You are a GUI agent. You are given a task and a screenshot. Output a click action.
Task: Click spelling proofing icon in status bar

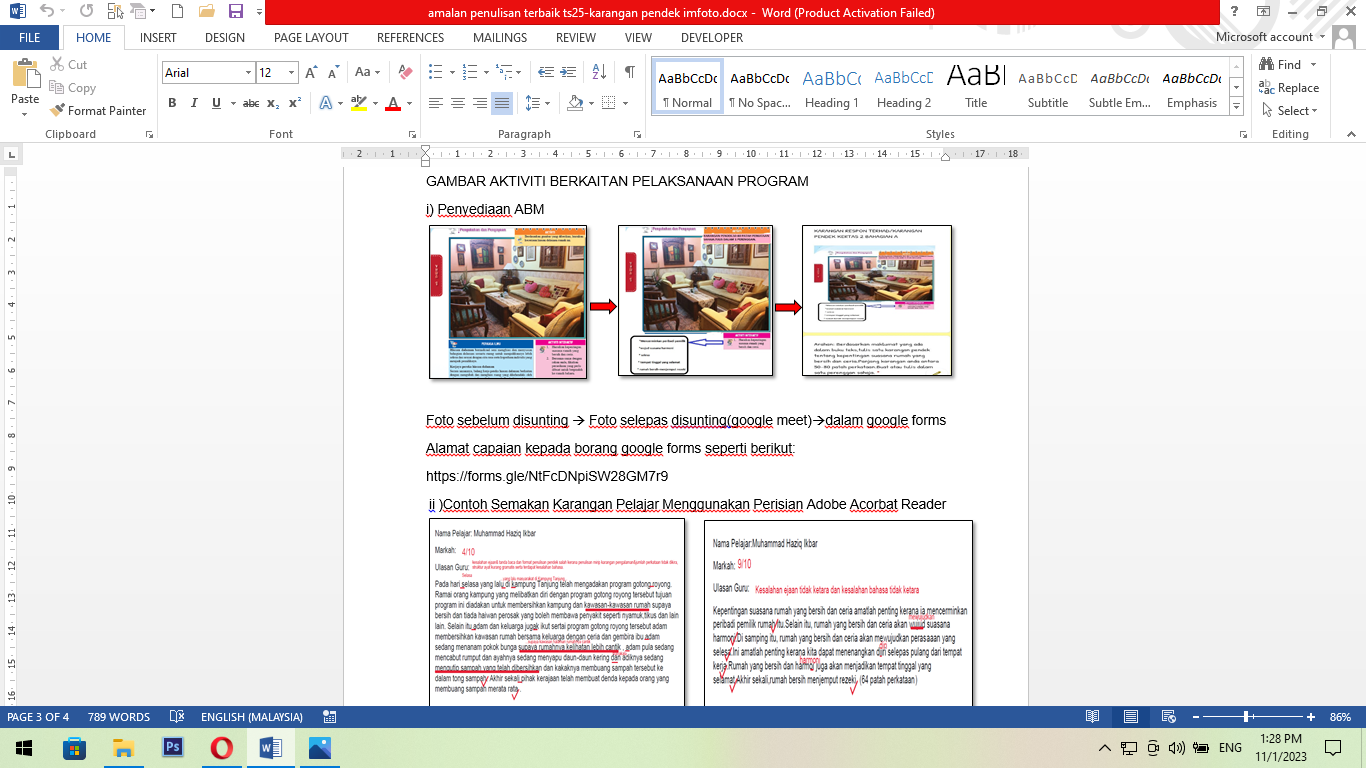tap(177, 717)
